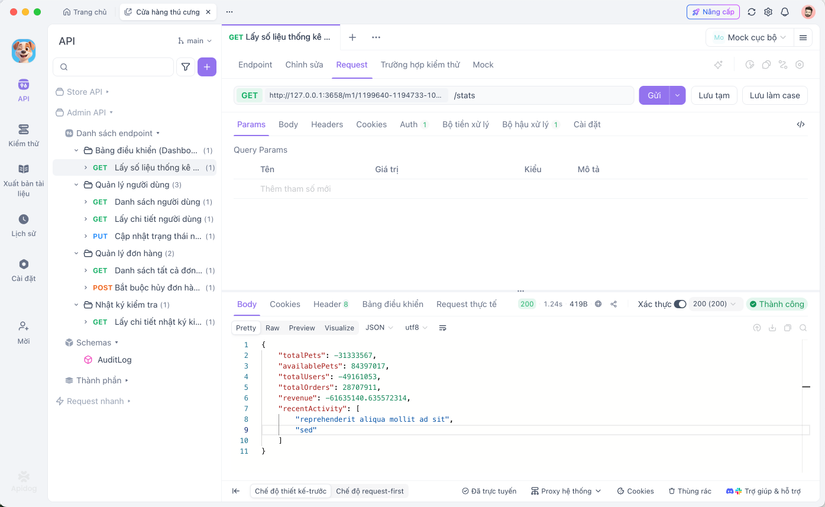
Task: Click the Lưu làm case button
Action: (x=774, y=95)
